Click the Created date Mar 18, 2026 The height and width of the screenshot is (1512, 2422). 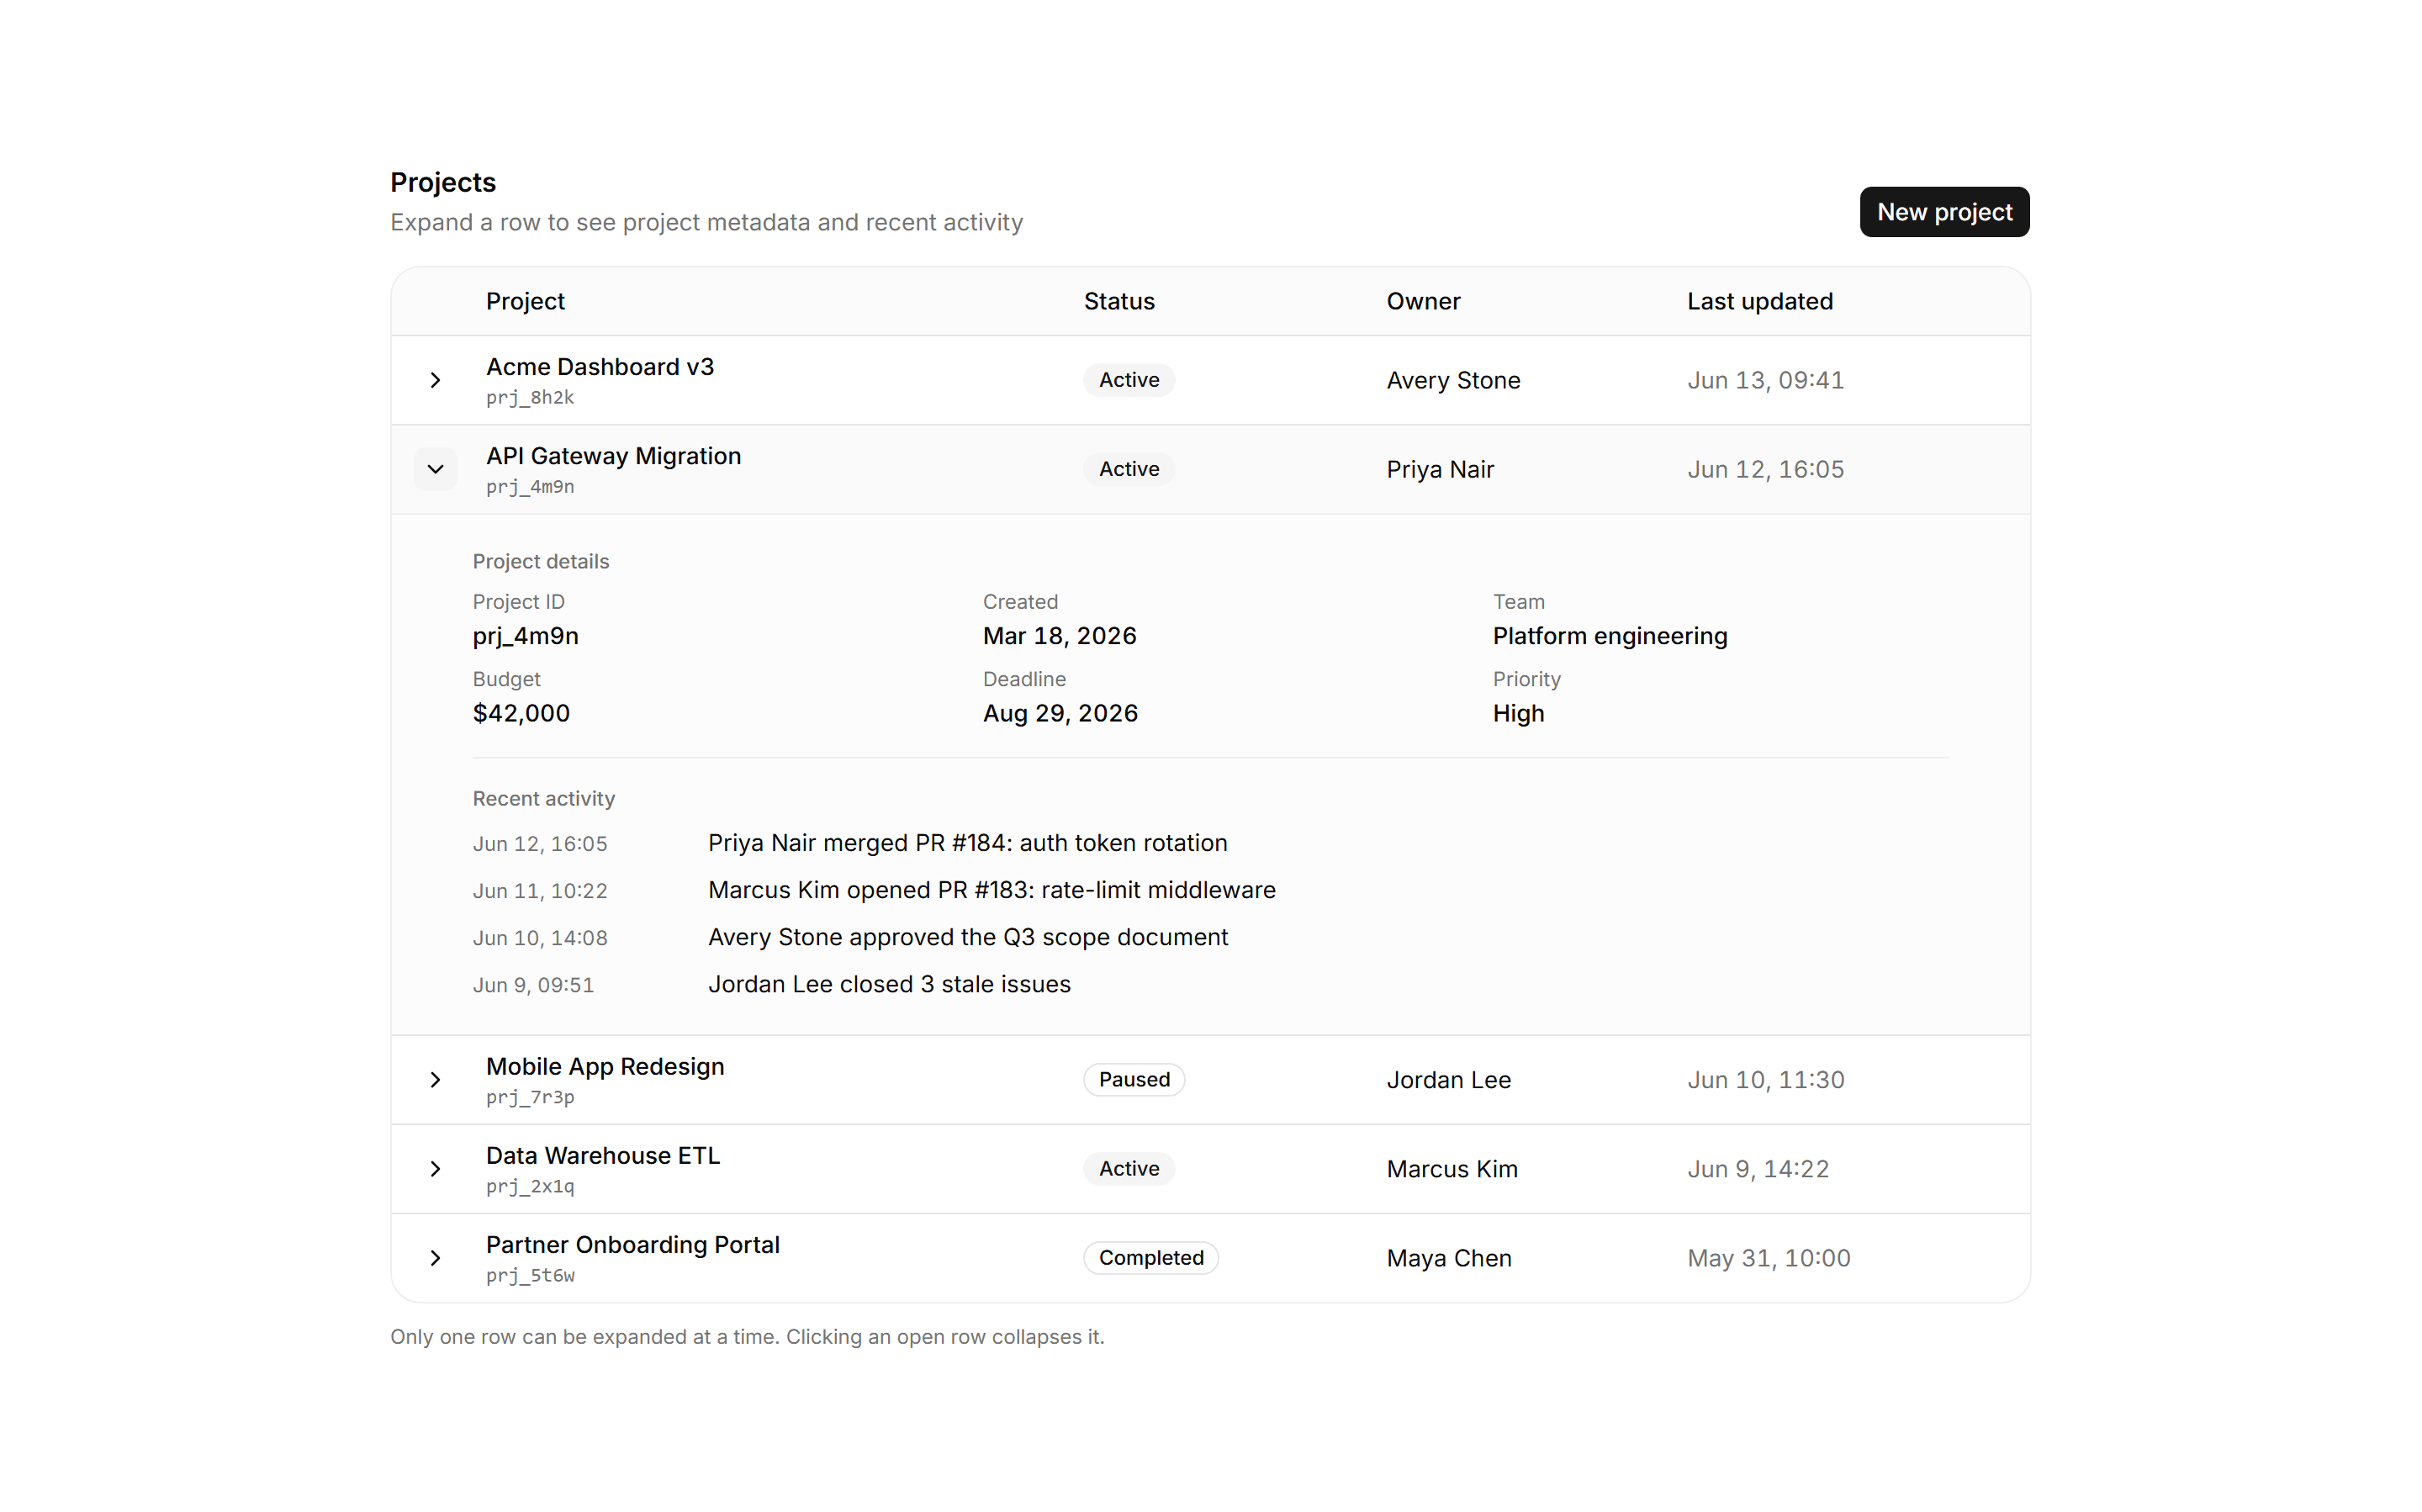pyautogui.click(x=1059, y=636)
